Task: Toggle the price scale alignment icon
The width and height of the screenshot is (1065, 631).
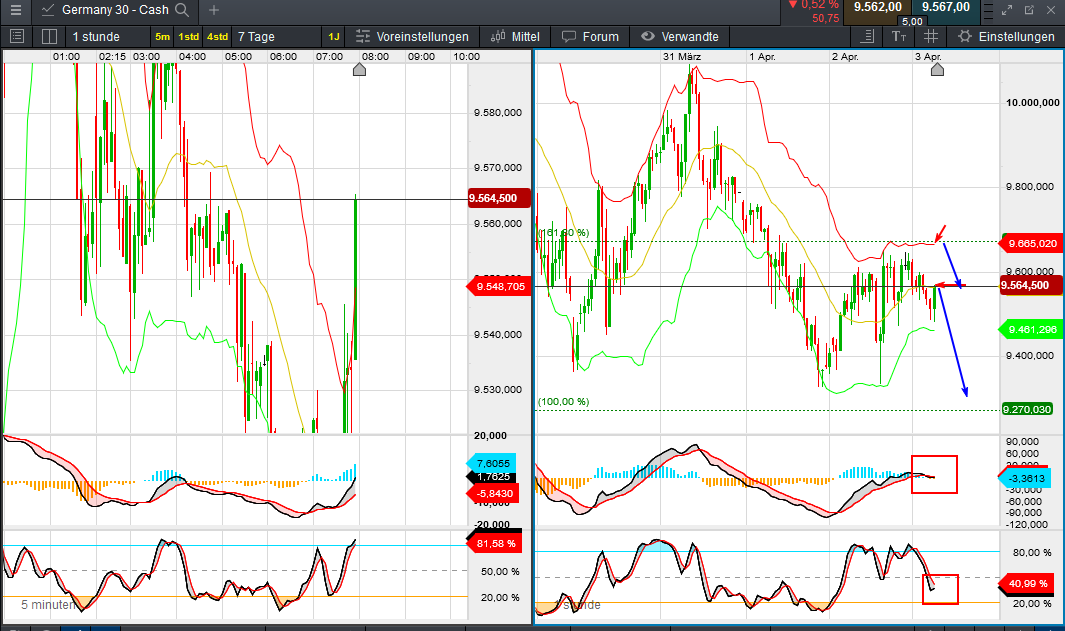Action: pos(867,37)
